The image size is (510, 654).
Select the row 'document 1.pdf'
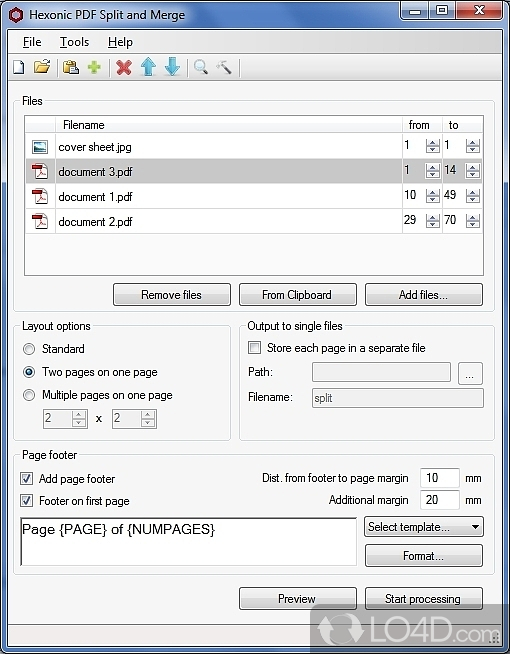pyautogui.click(x=254, y=196)
